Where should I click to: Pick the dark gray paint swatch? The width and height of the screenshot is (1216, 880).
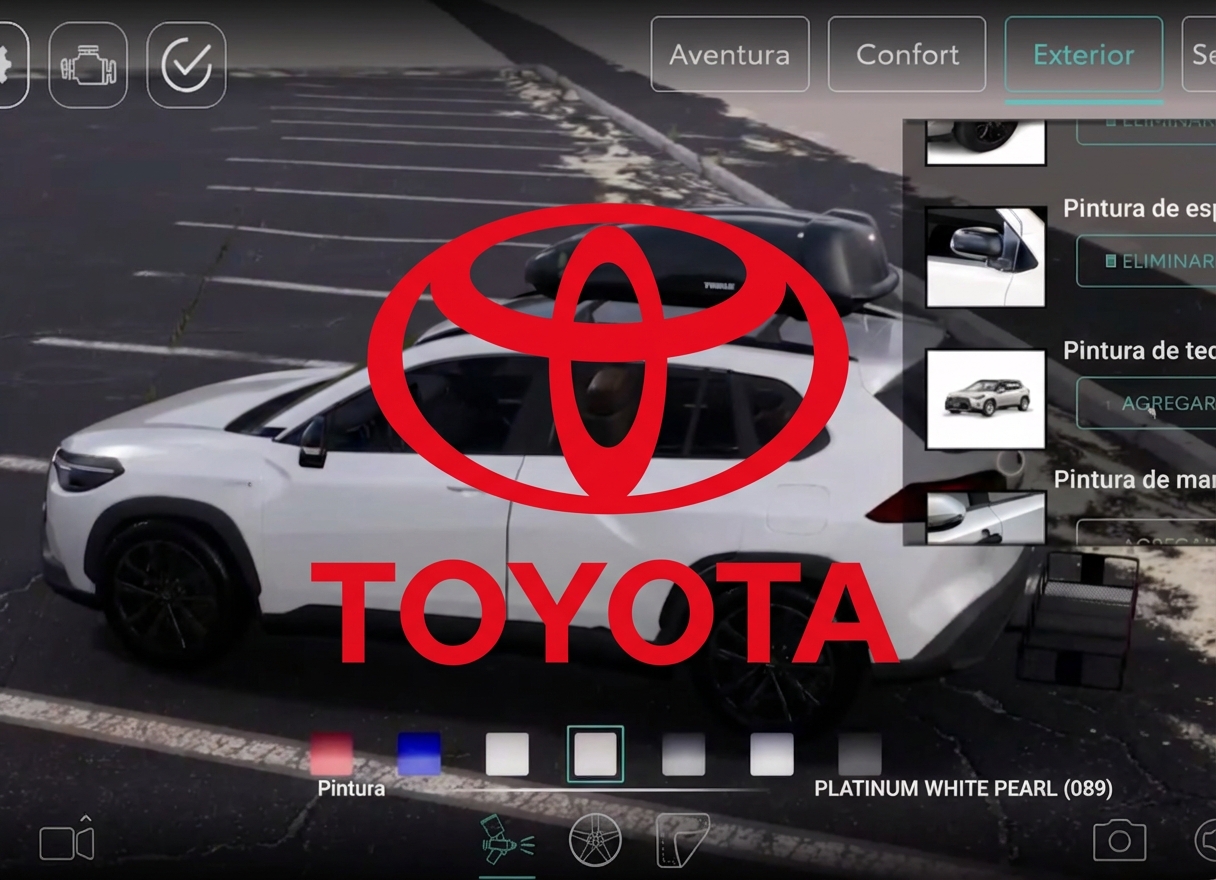(x=859, y=754)
